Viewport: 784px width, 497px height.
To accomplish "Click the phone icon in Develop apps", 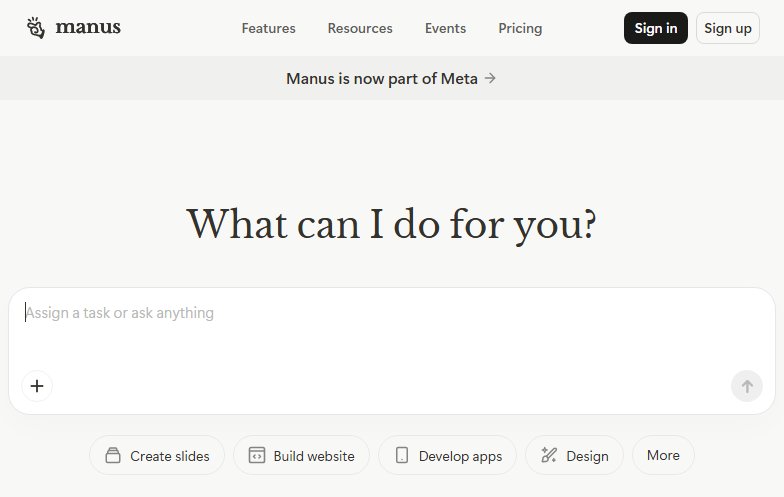I will (x=402, y=456).
